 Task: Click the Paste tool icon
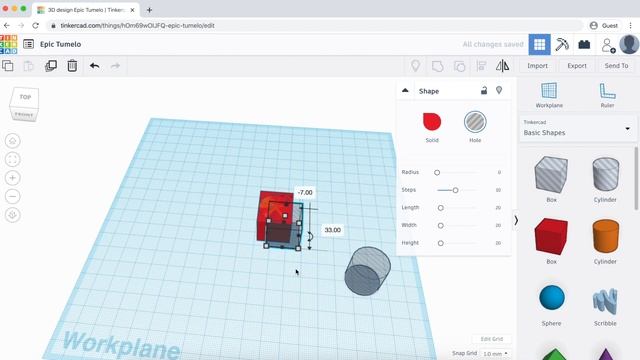click(x=29, y=66)
